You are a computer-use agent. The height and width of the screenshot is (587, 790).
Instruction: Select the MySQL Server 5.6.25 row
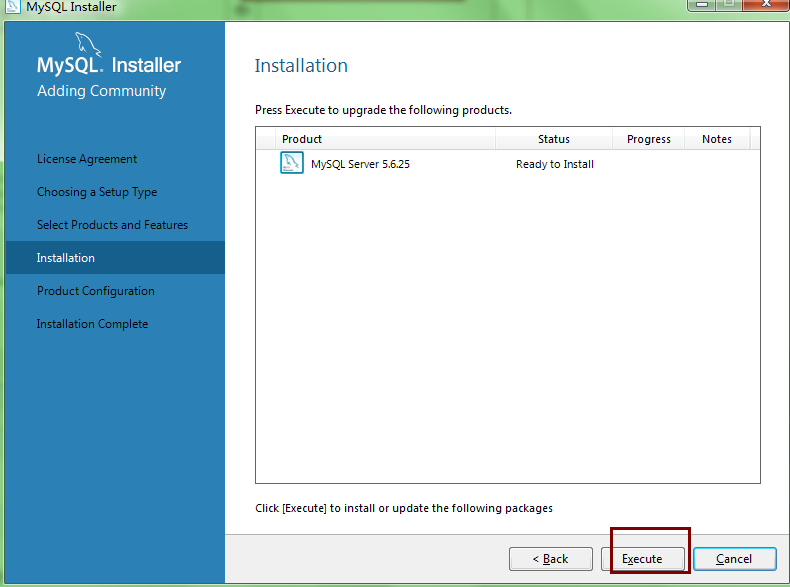pos(507,164)
